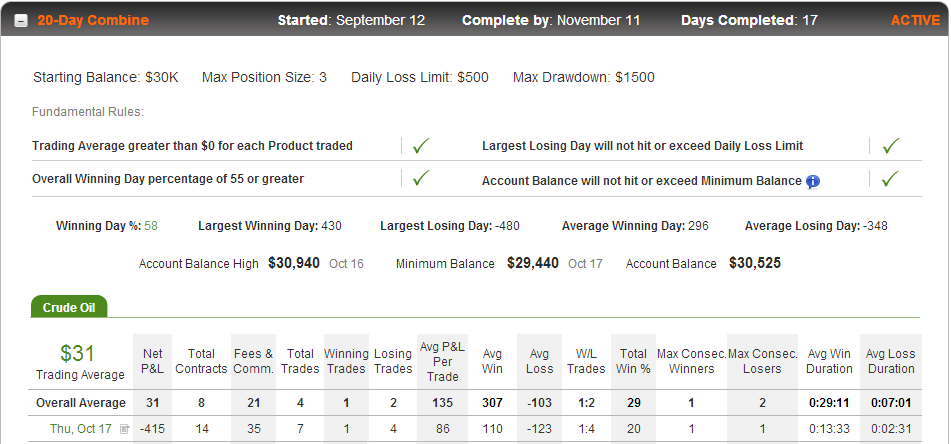Click the Max Consec. Losers column header
951x444 pixels.
(762, 361)
